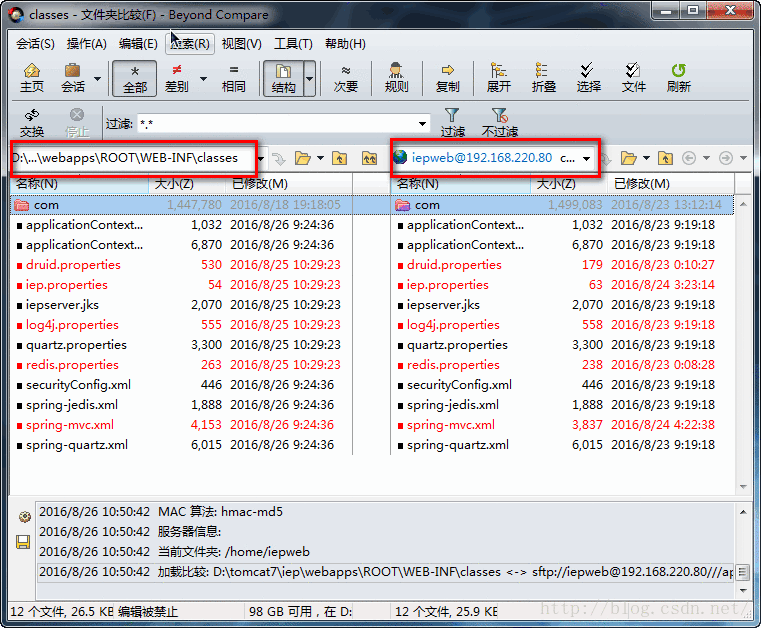Toggle Minor (次要) differences button
The image size is (761, 628).
pyautogui.click(x=346, y=78)
